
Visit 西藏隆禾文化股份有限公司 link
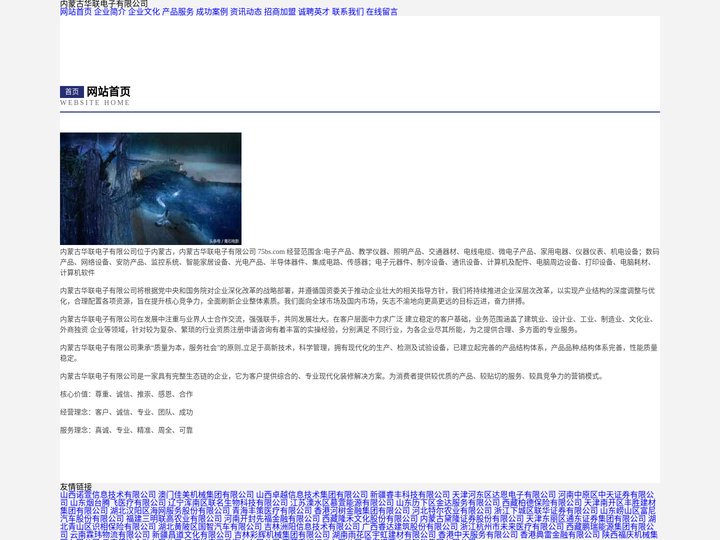pyautogui.click(x=370, y=518)
